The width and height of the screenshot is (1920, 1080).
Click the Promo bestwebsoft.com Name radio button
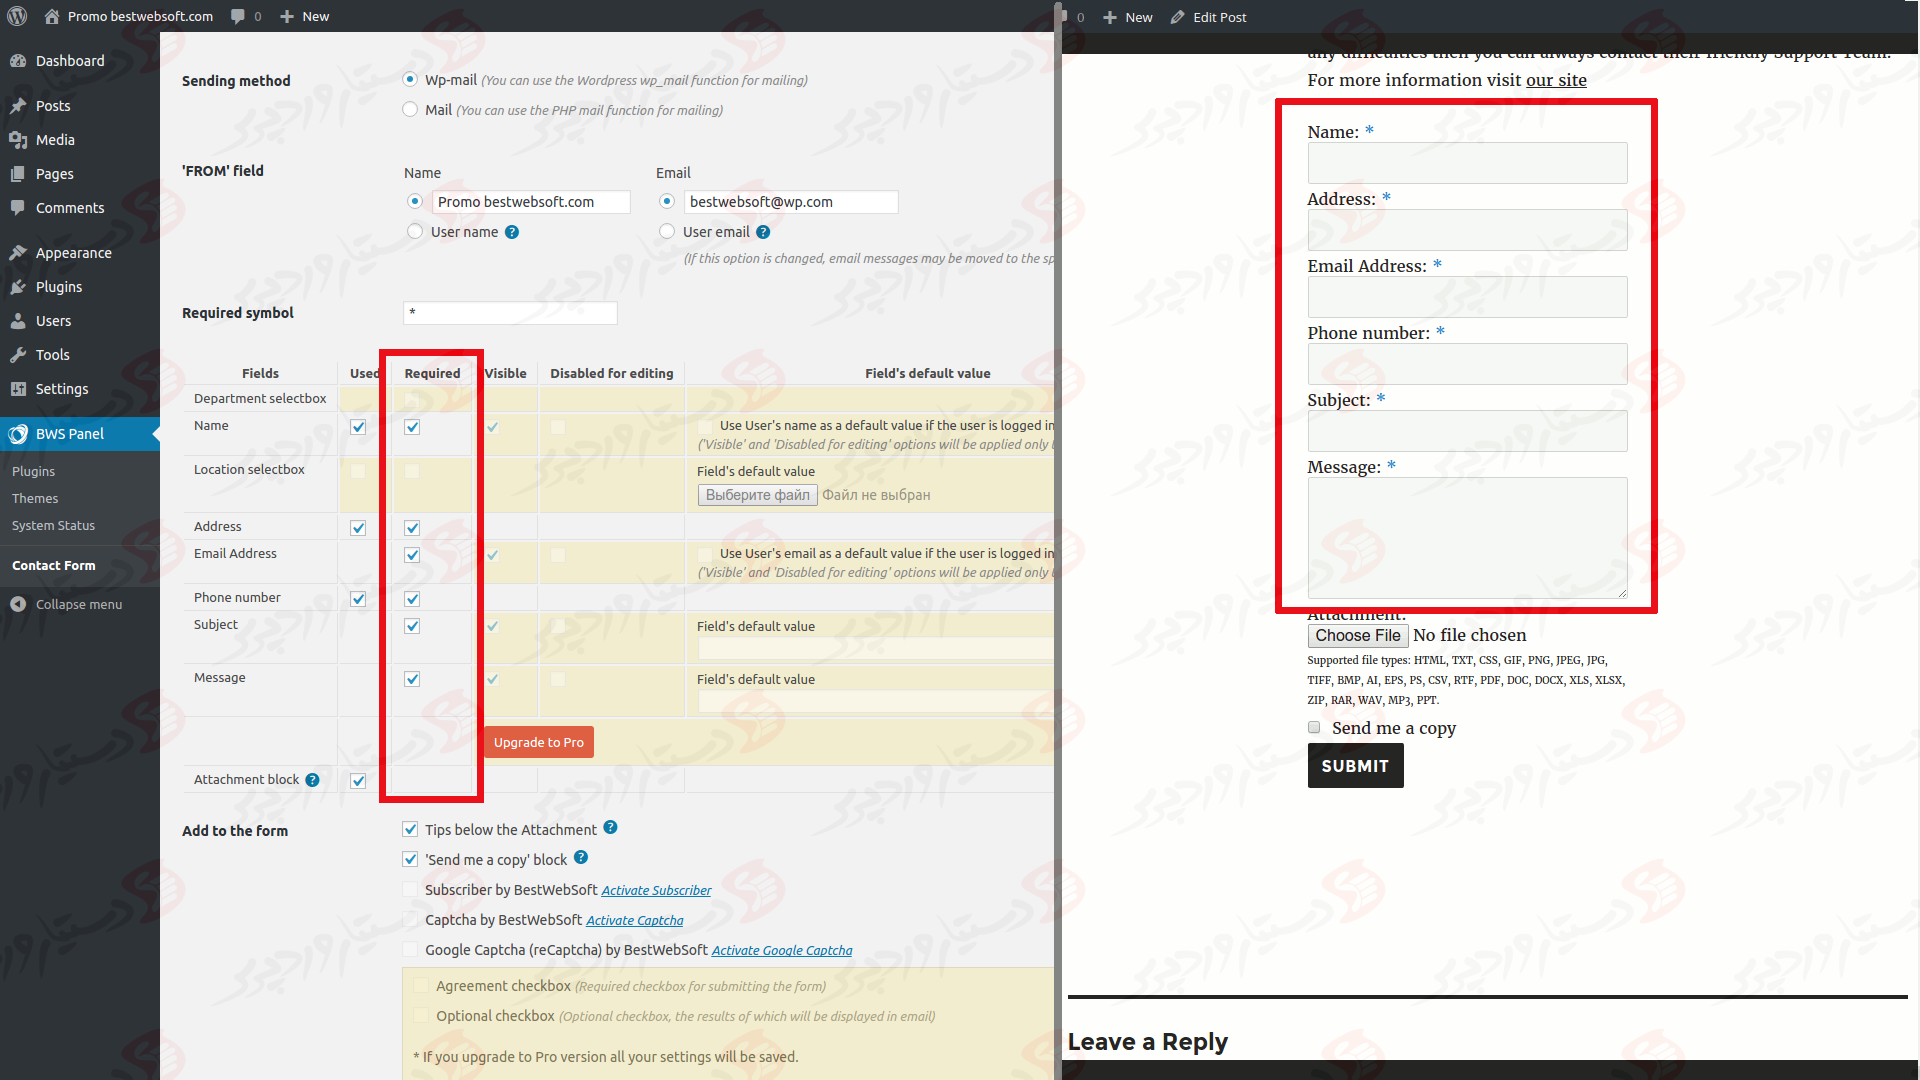click(414, 200)
